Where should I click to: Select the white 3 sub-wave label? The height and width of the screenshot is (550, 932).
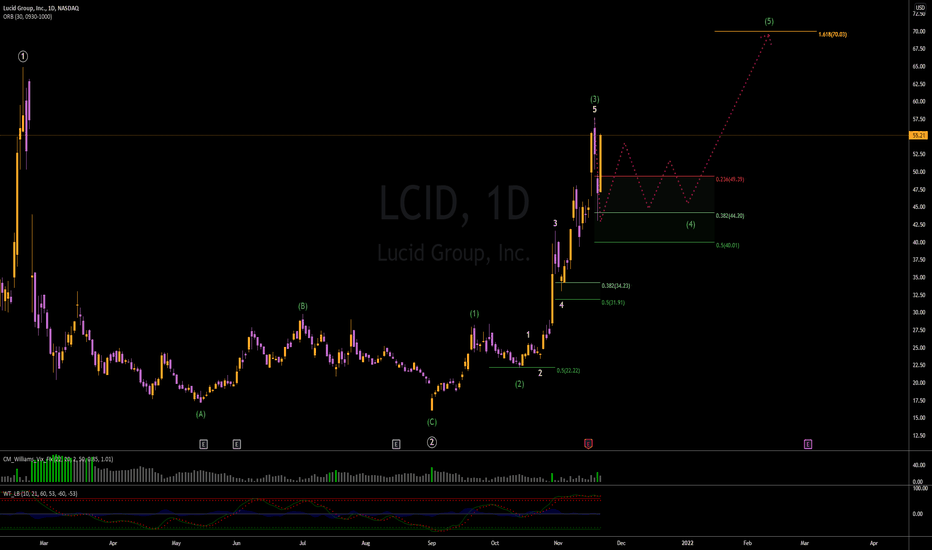point(555,224)
